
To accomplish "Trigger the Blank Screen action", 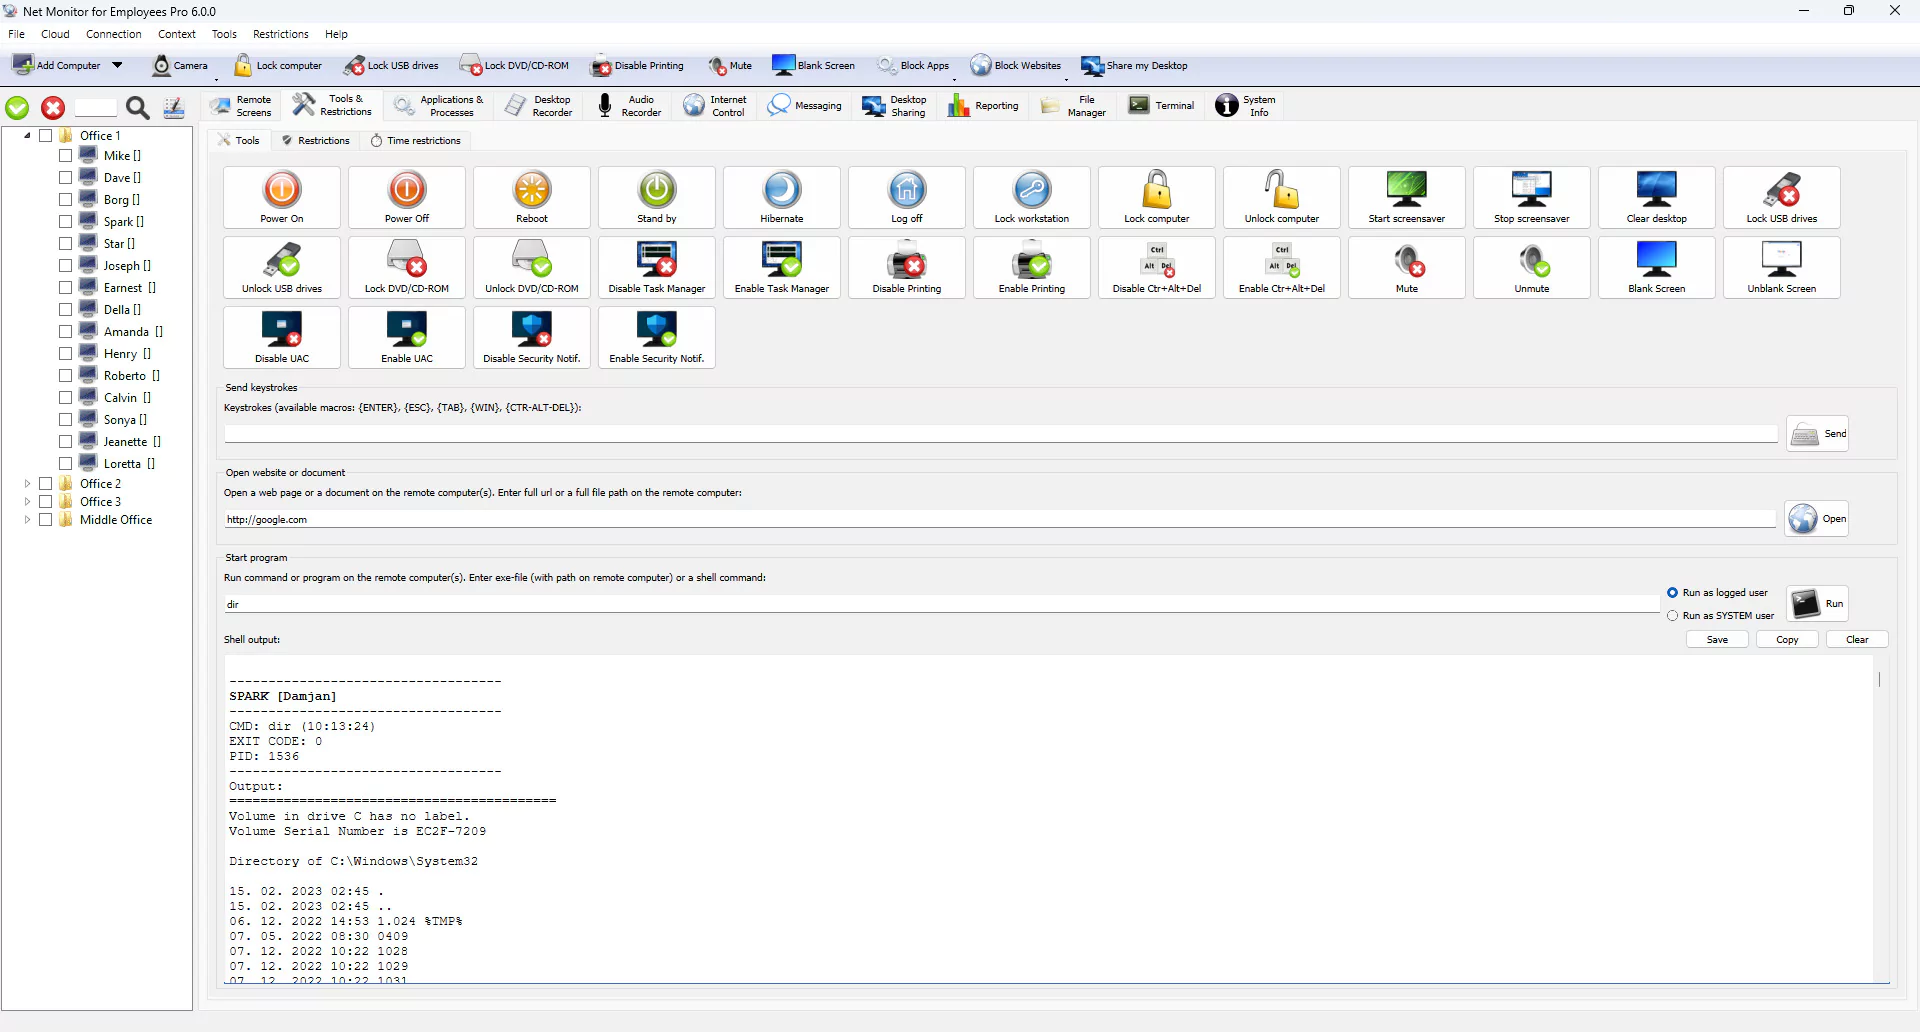I will tap(1656, 267).
